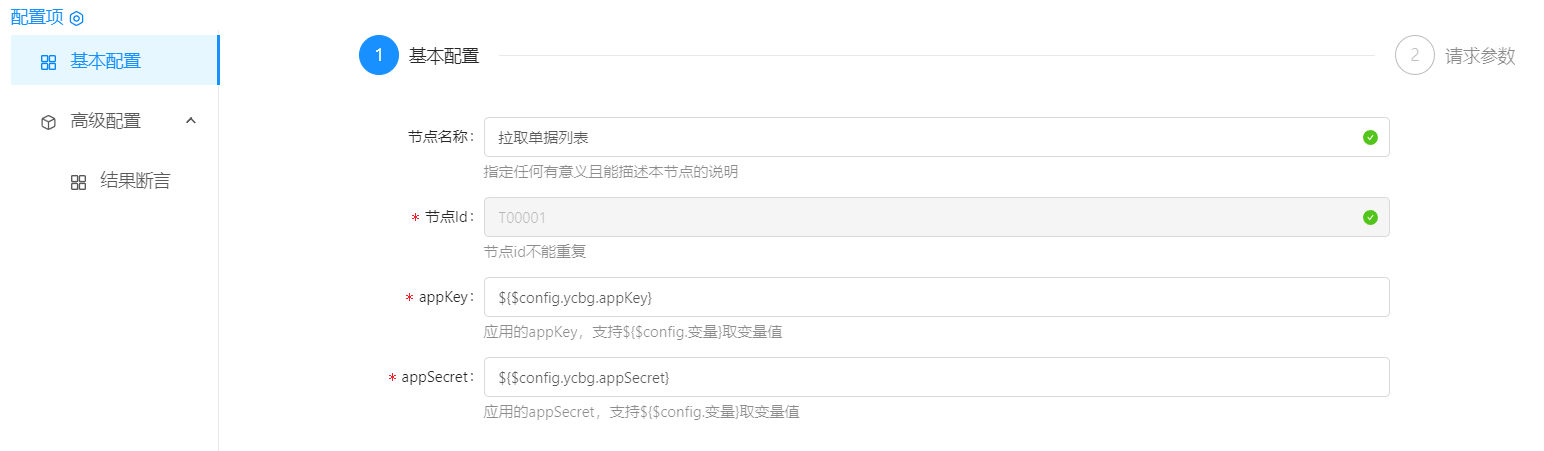Select the 基本配置 sidebar menu label

pos(105,61)
